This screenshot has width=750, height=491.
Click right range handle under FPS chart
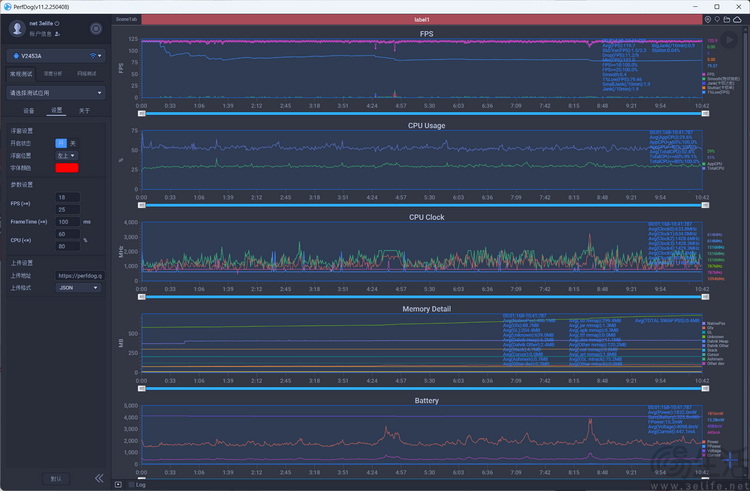pyautogui.click(x=705, y=114)
